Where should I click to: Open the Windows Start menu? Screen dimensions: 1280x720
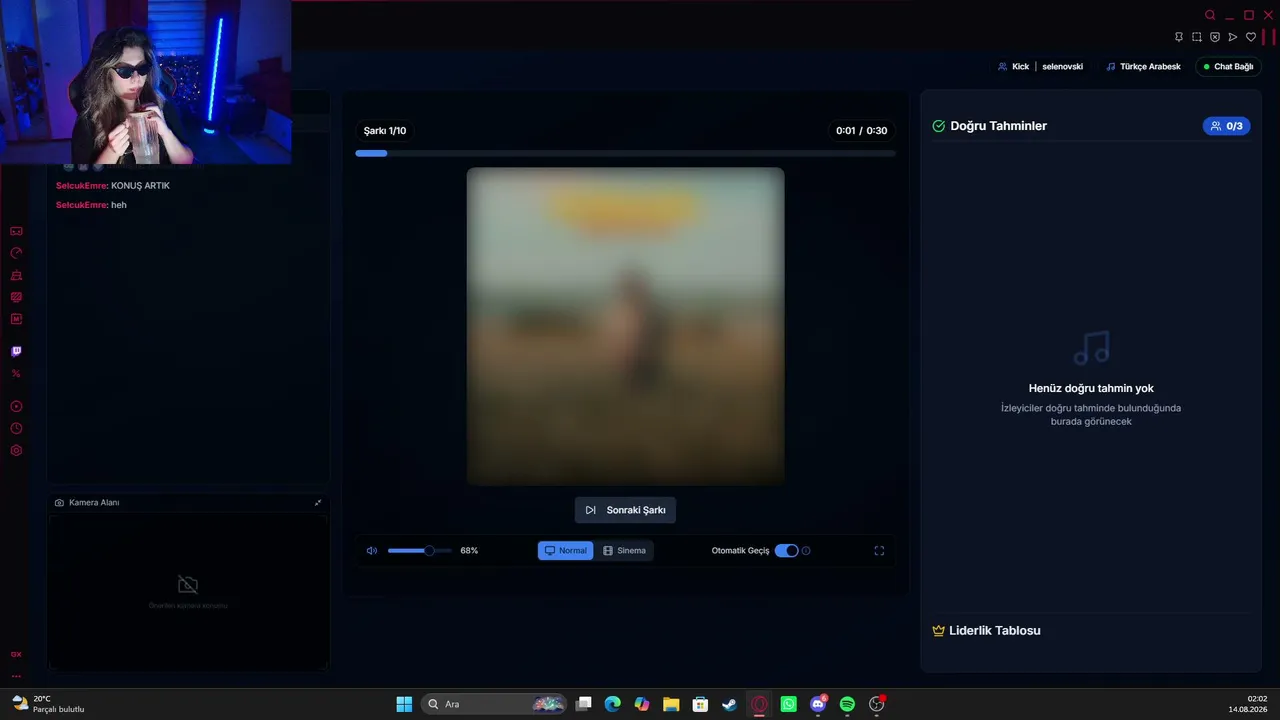(x=404, y=704)
